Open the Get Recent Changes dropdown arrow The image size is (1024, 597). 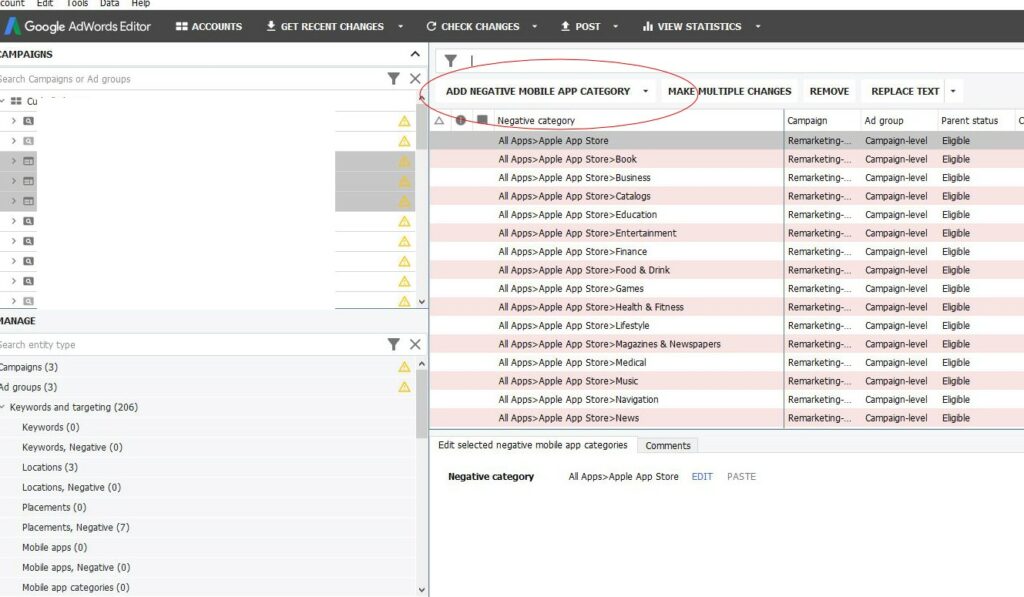coord(400,26)
